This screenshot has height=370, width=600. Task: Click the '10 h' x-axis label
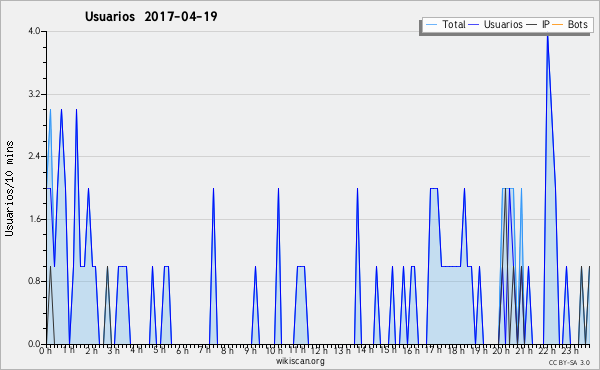pos(274,350)
